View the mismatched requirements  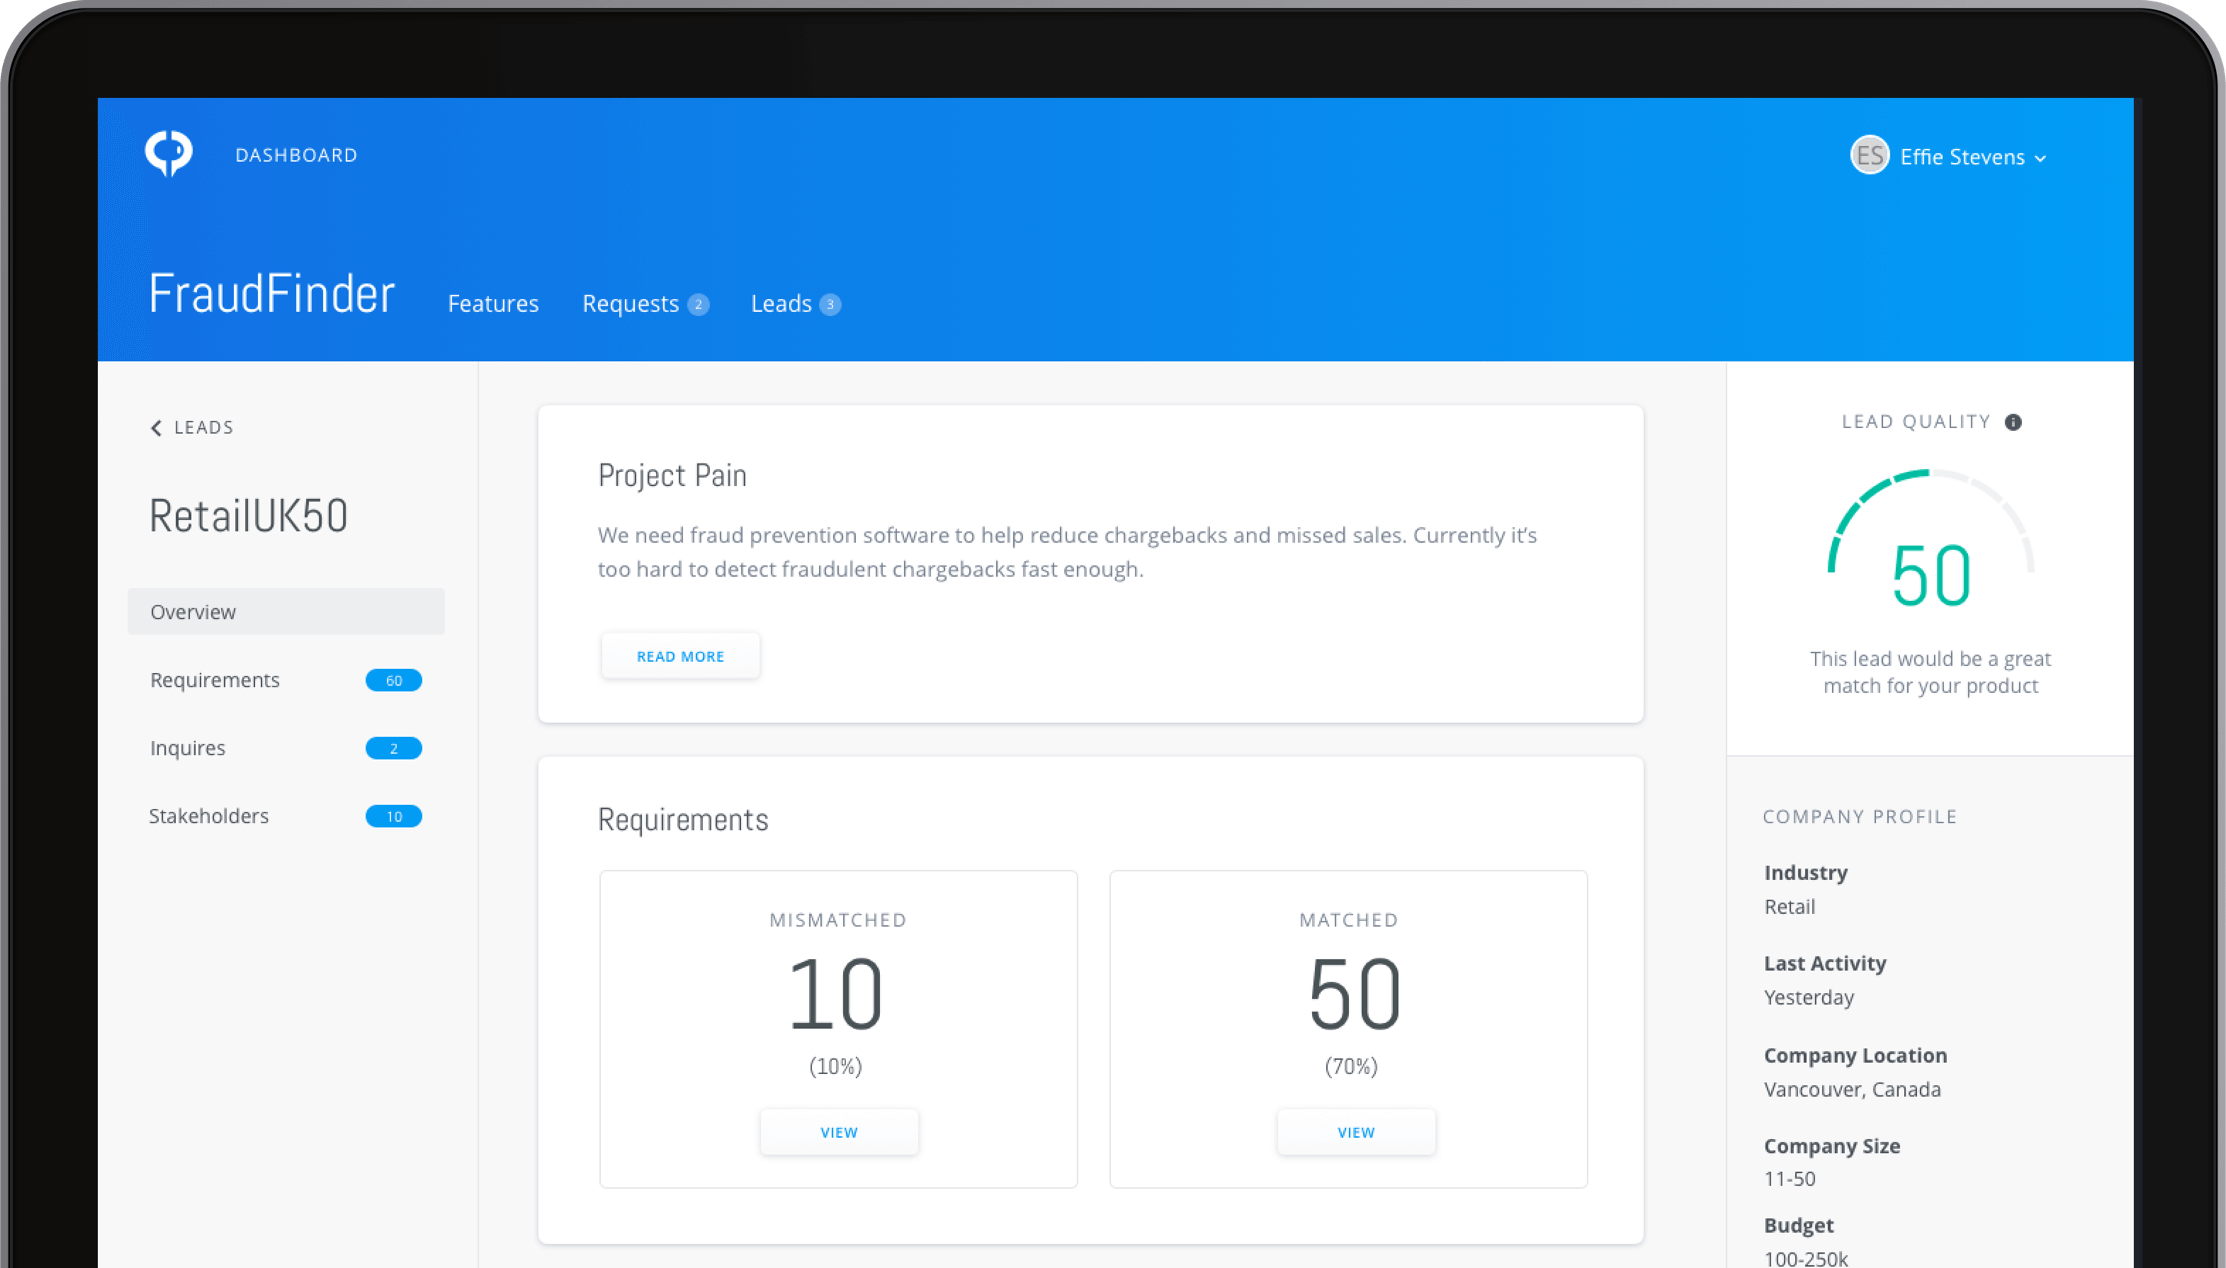[838, 1132]
